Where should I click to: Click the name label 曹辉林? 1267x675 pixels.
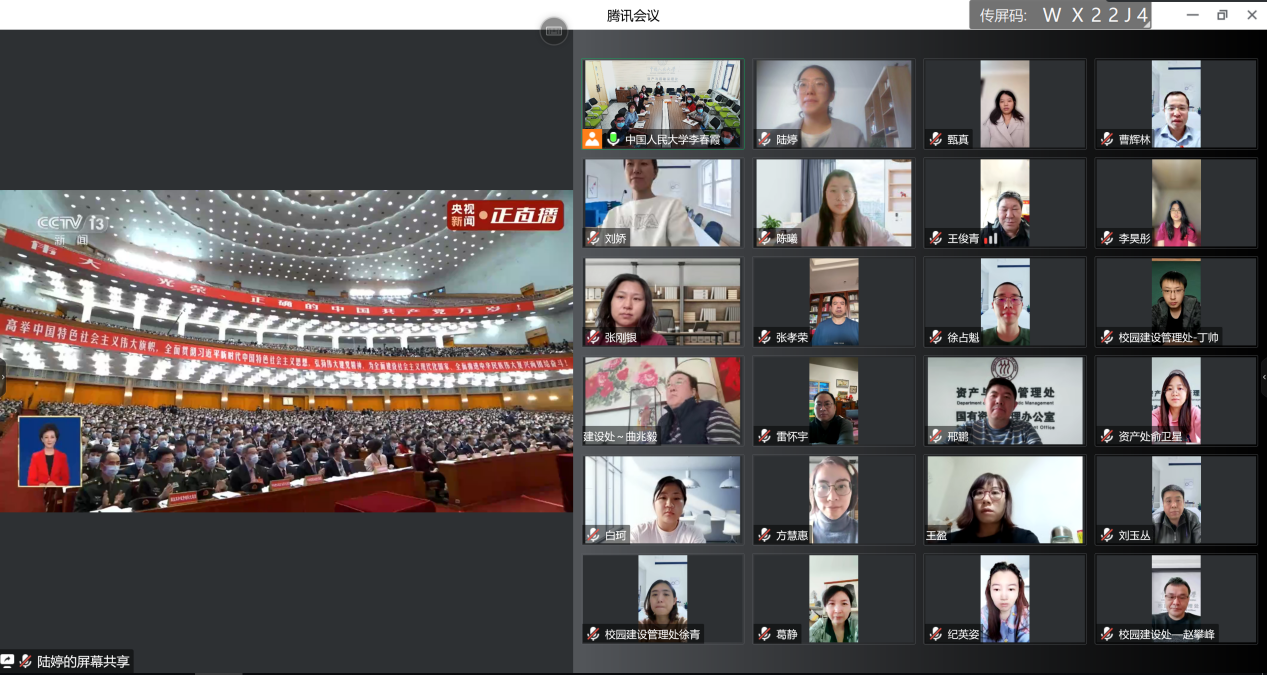pyautogui.click(x=1135, y=140)
